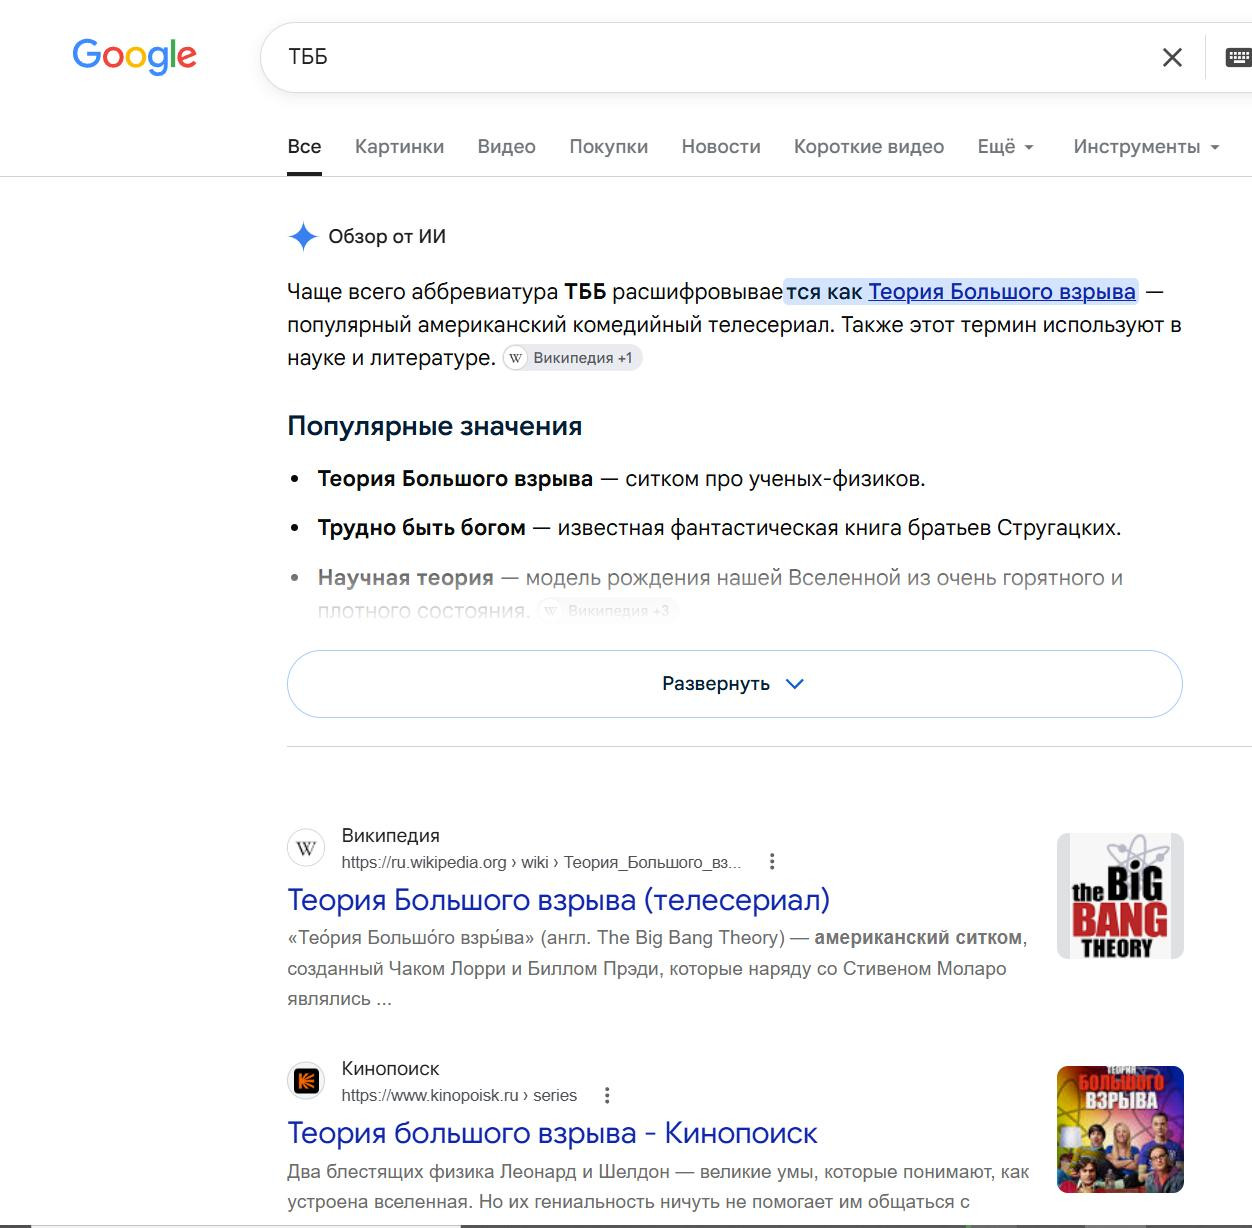The height and width of the screenshot is (1228, 1252).
Task: Clear the search query with the X icon
Action: point(1172,57)
